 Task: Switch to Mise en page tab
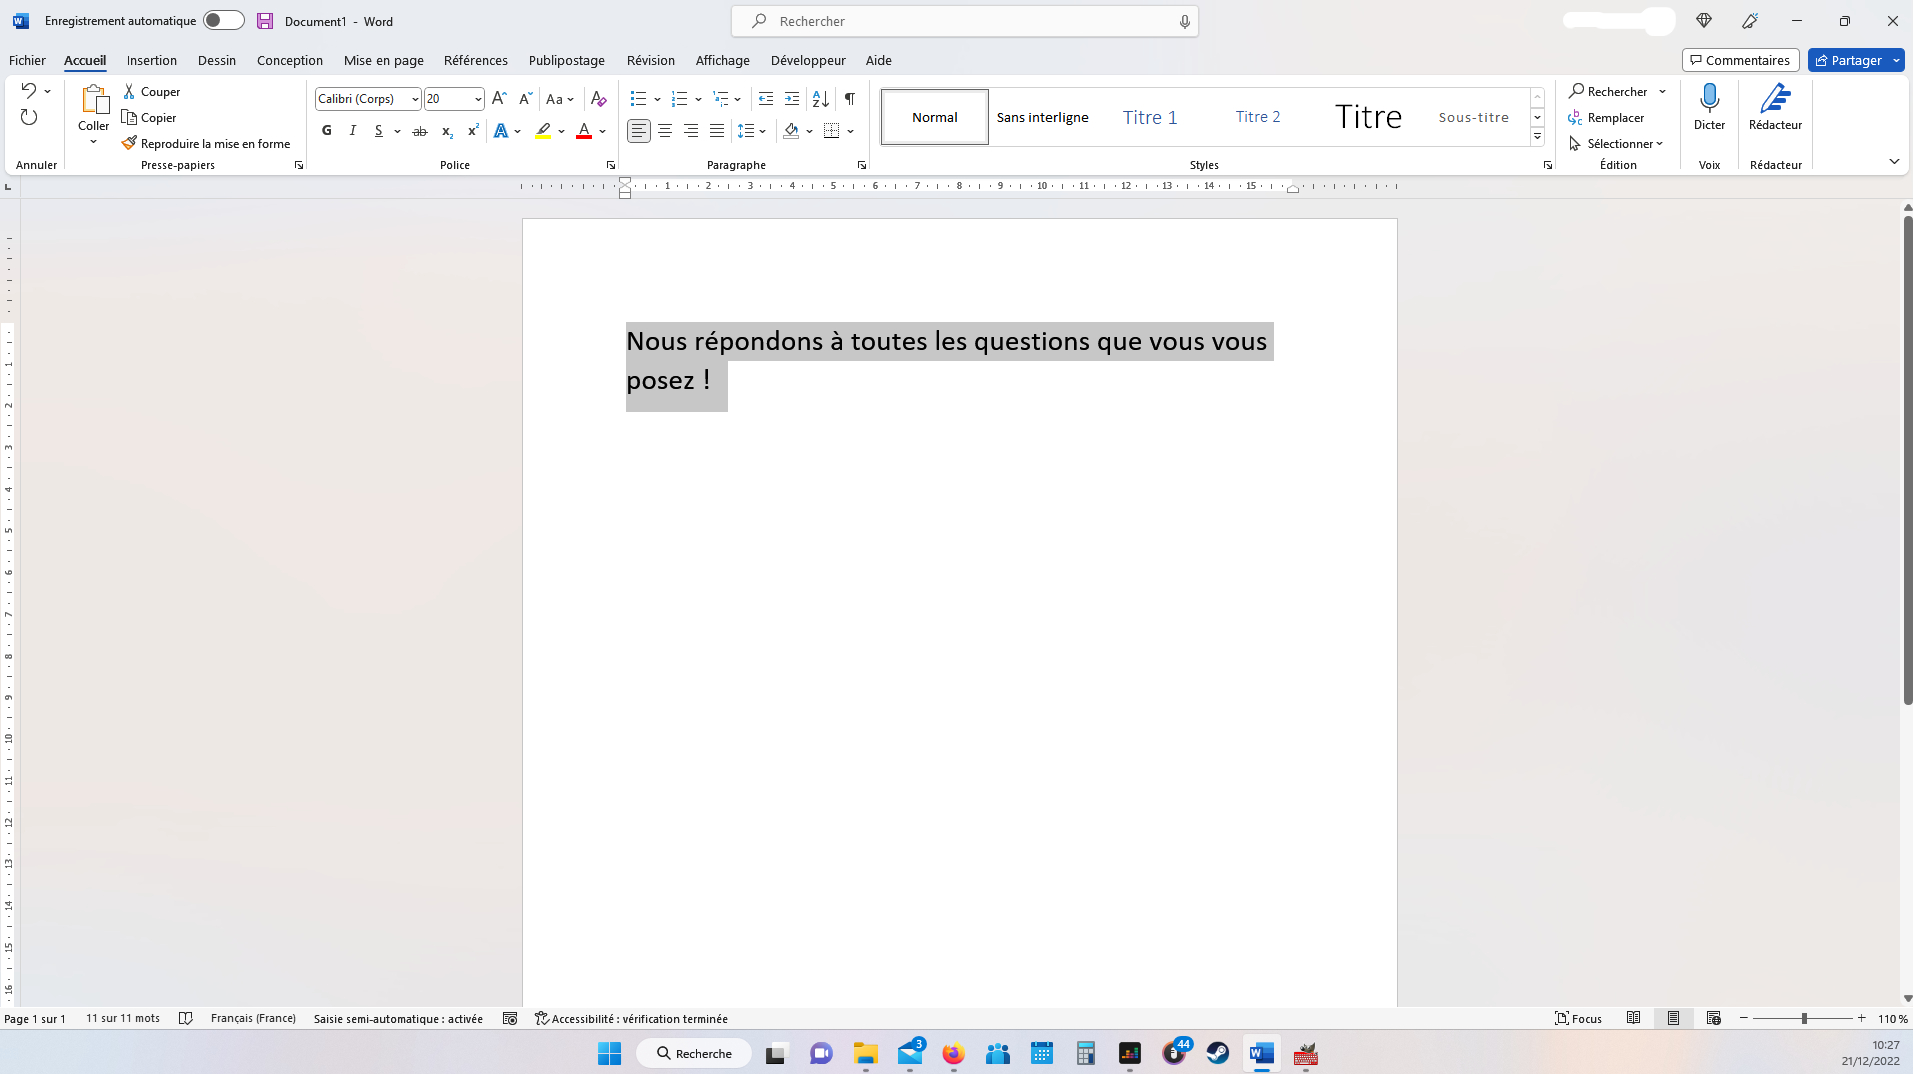click(384, 60)
